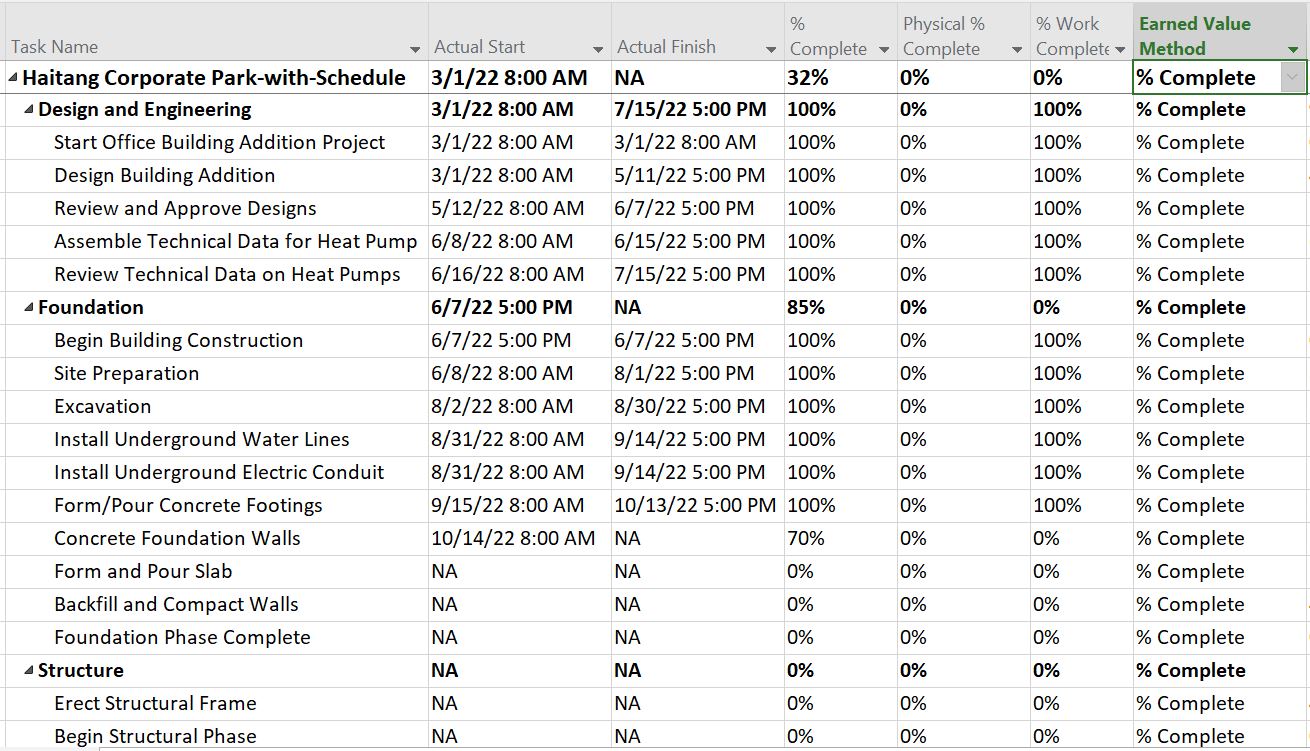
Task: Open the Physical % Complete column filter arrow
Action: point(1017,49)
